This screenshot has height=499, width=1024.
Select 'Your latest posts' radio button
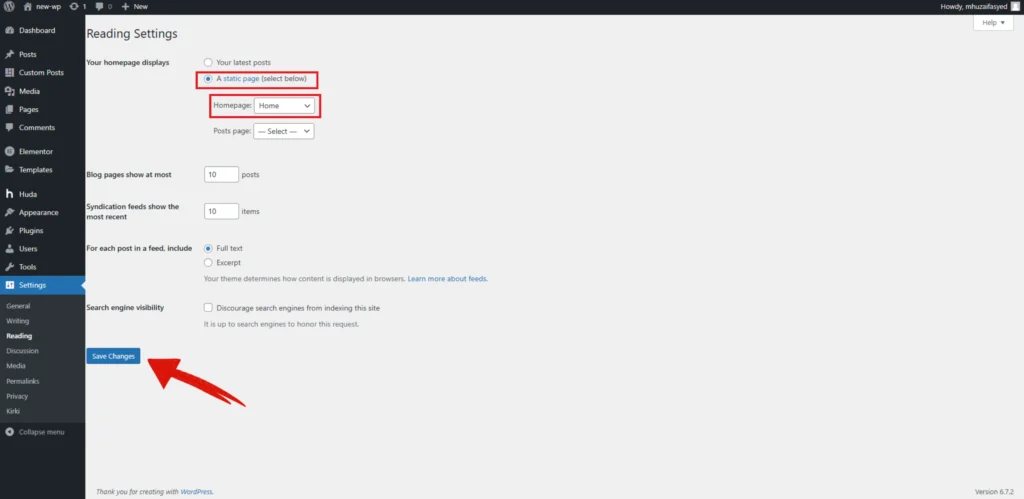[x=208, y=62]
